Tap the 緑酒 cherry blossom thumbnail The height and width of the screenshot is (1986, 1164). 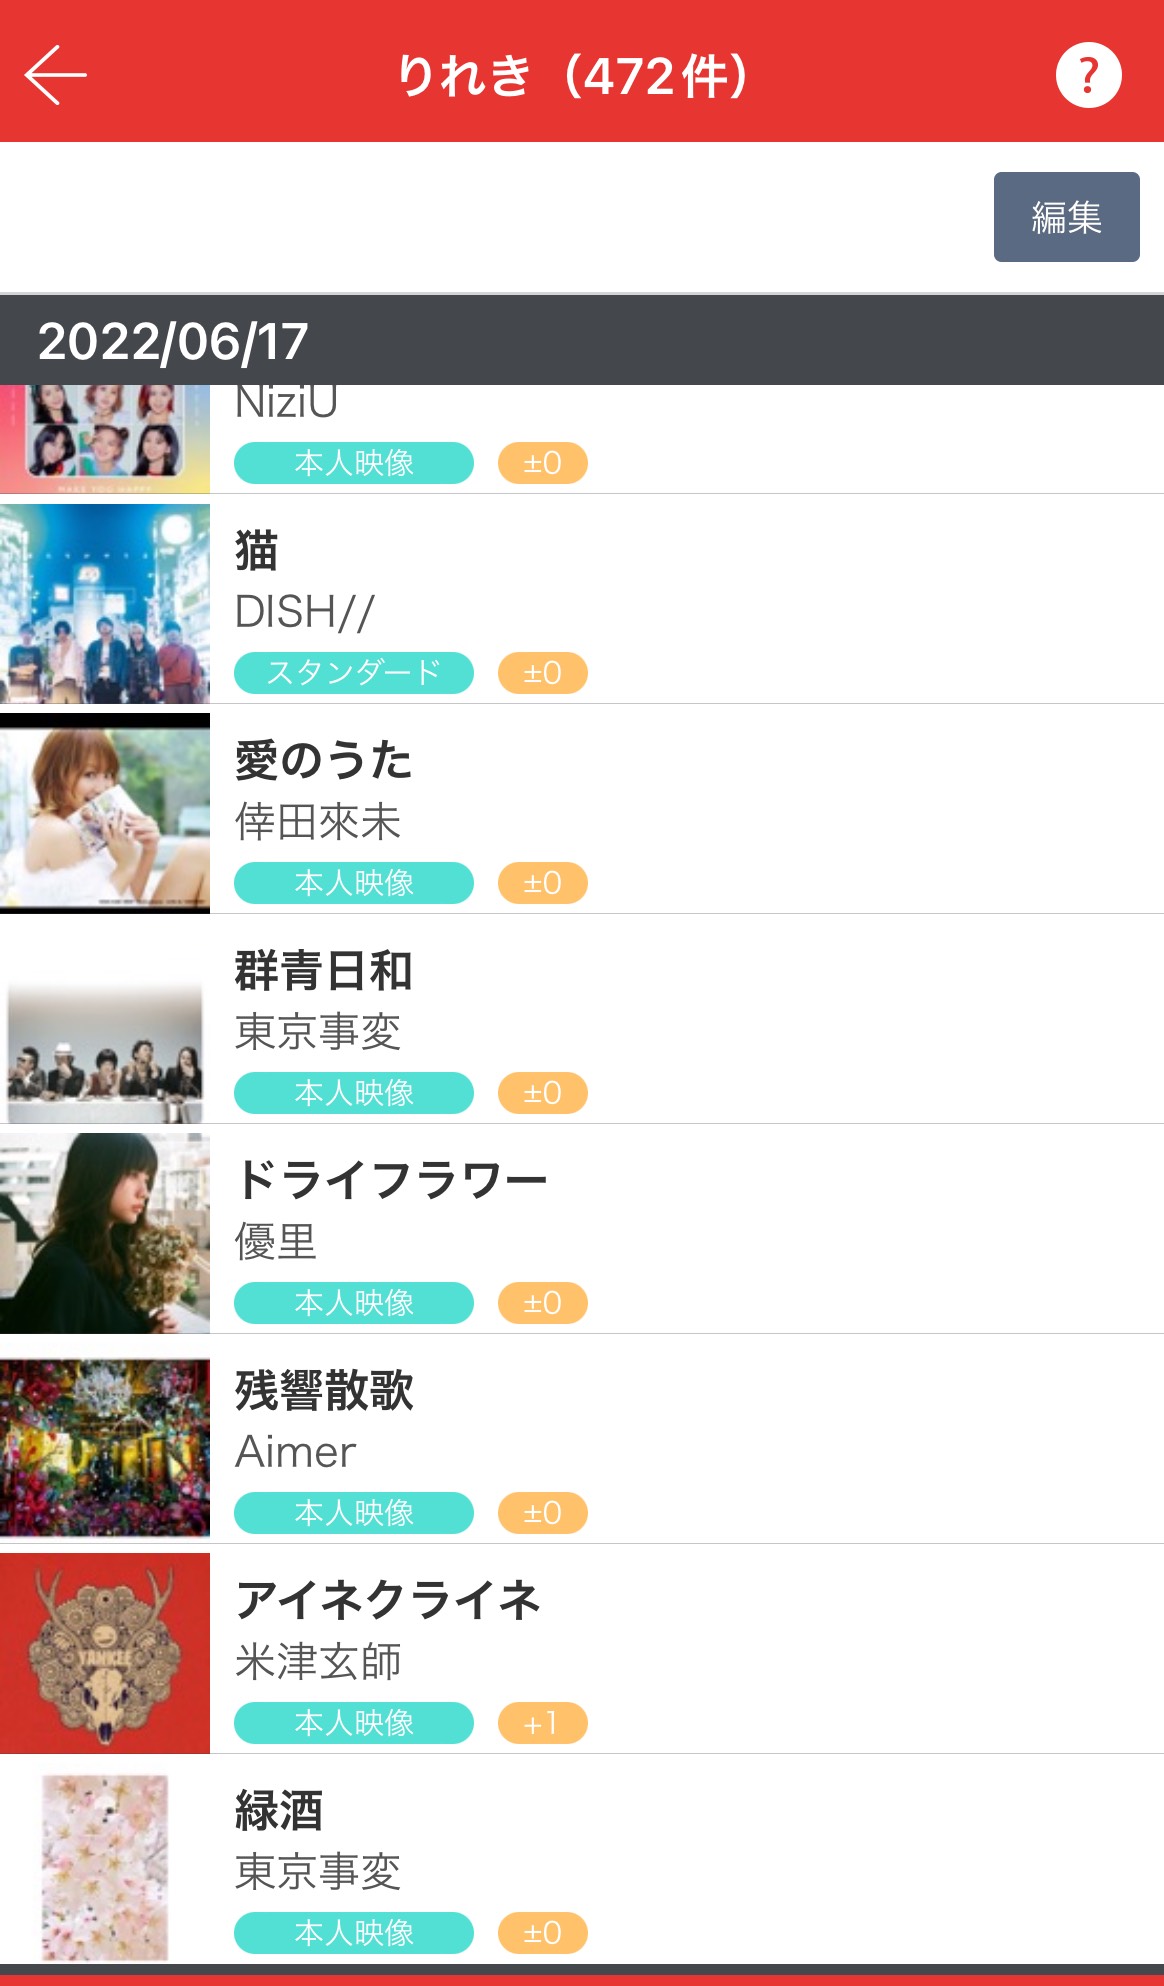coord(105,1866)
